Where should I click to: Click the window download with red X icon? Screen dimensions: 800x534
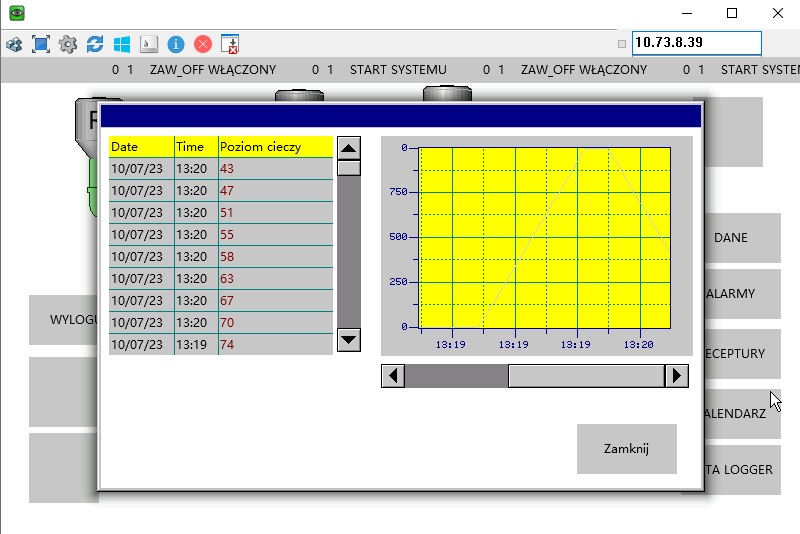(x=230, y=44)
